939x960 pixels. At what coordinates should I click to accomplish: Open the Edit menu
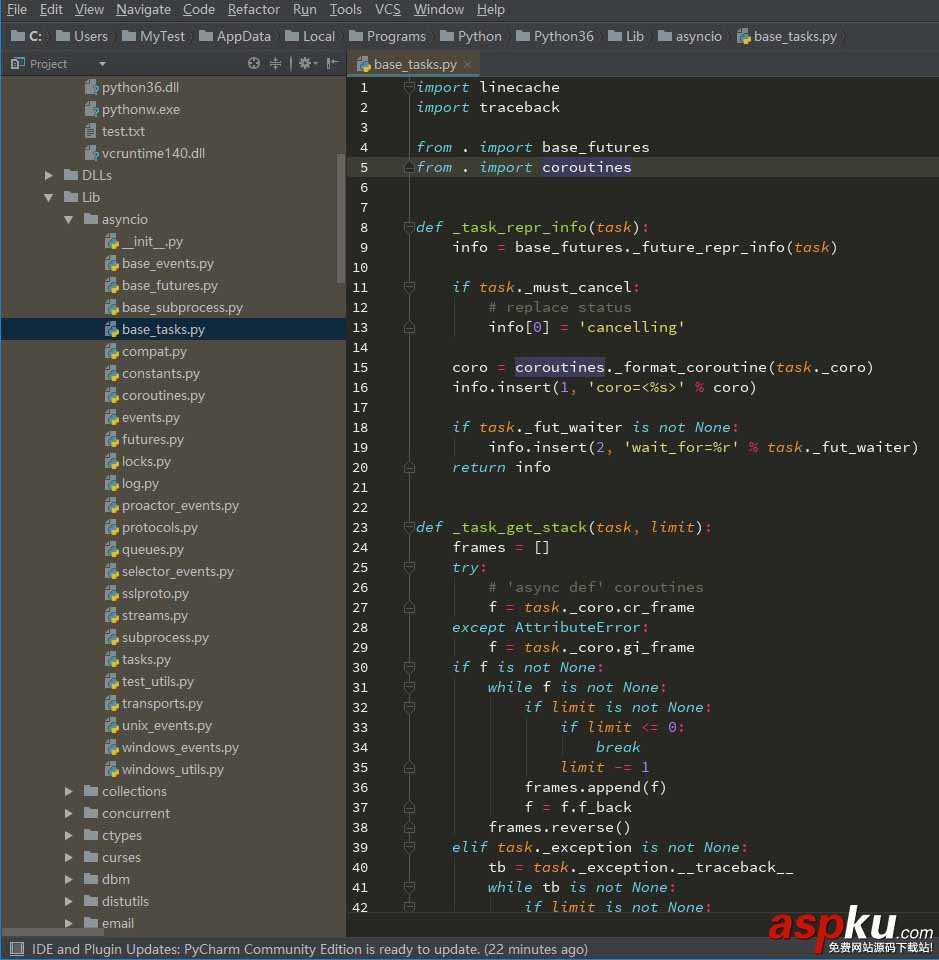[x=51, y=9]
